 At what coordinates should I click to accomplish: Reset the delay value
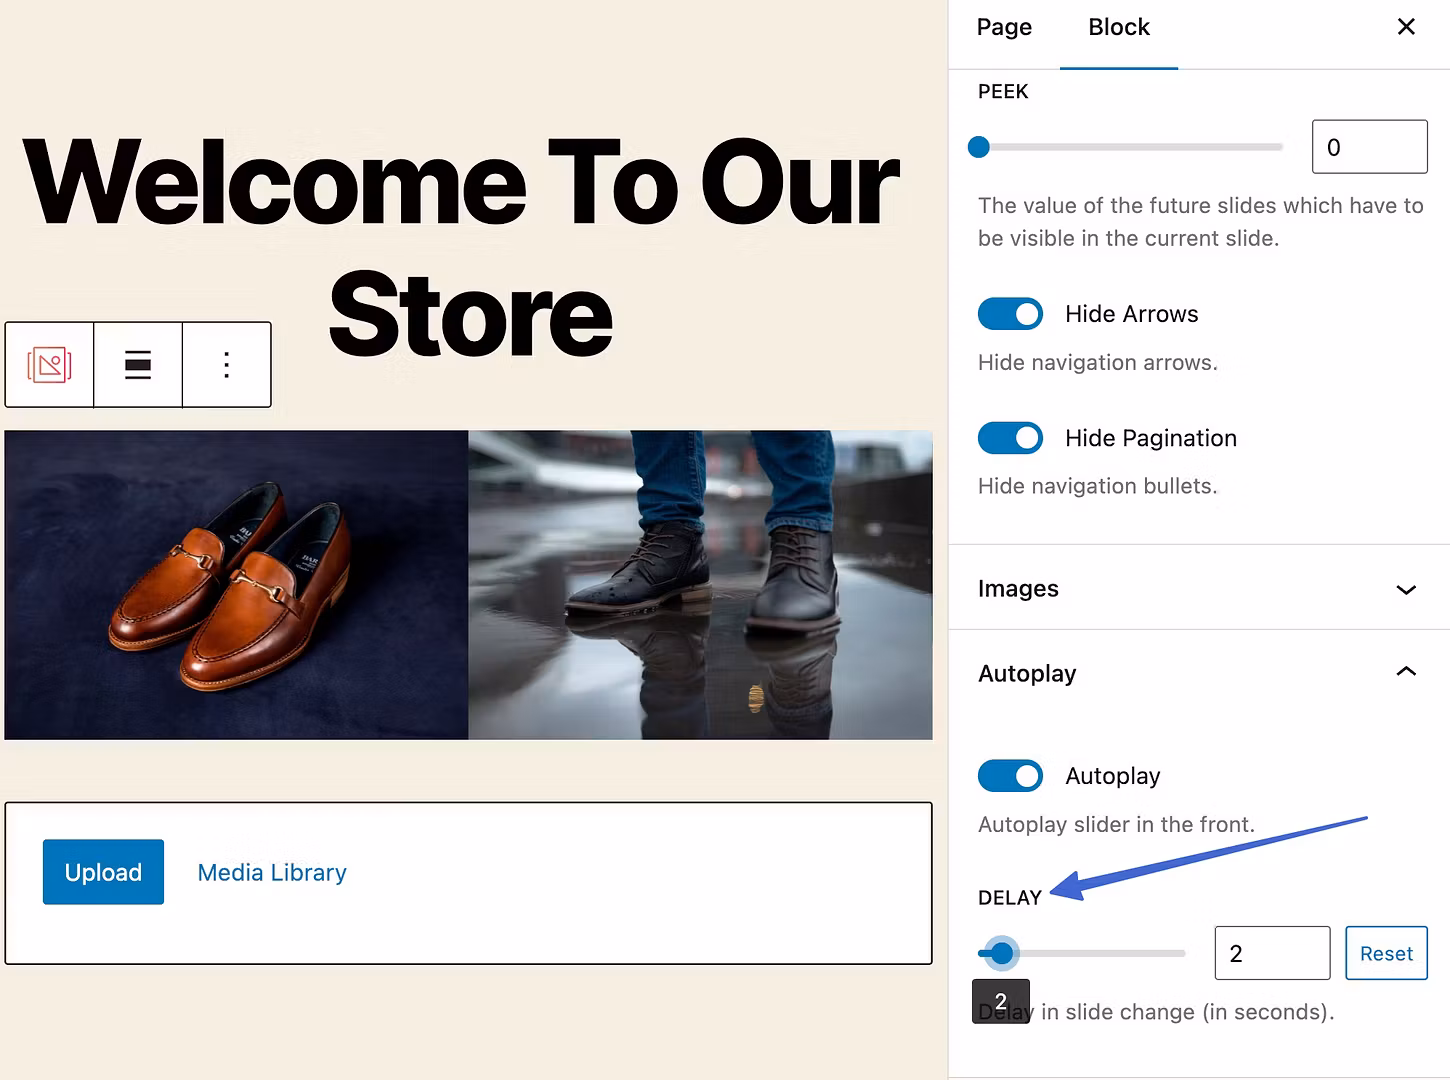pos(1385,954)
